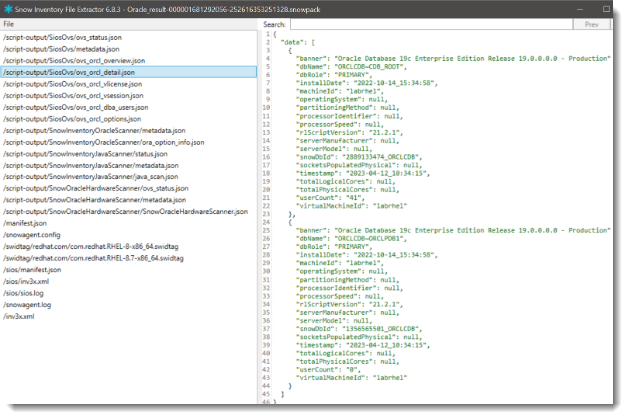Click the "userCount": "41" line
Screen dimensions: 628x419
click(x=330, y=197)
